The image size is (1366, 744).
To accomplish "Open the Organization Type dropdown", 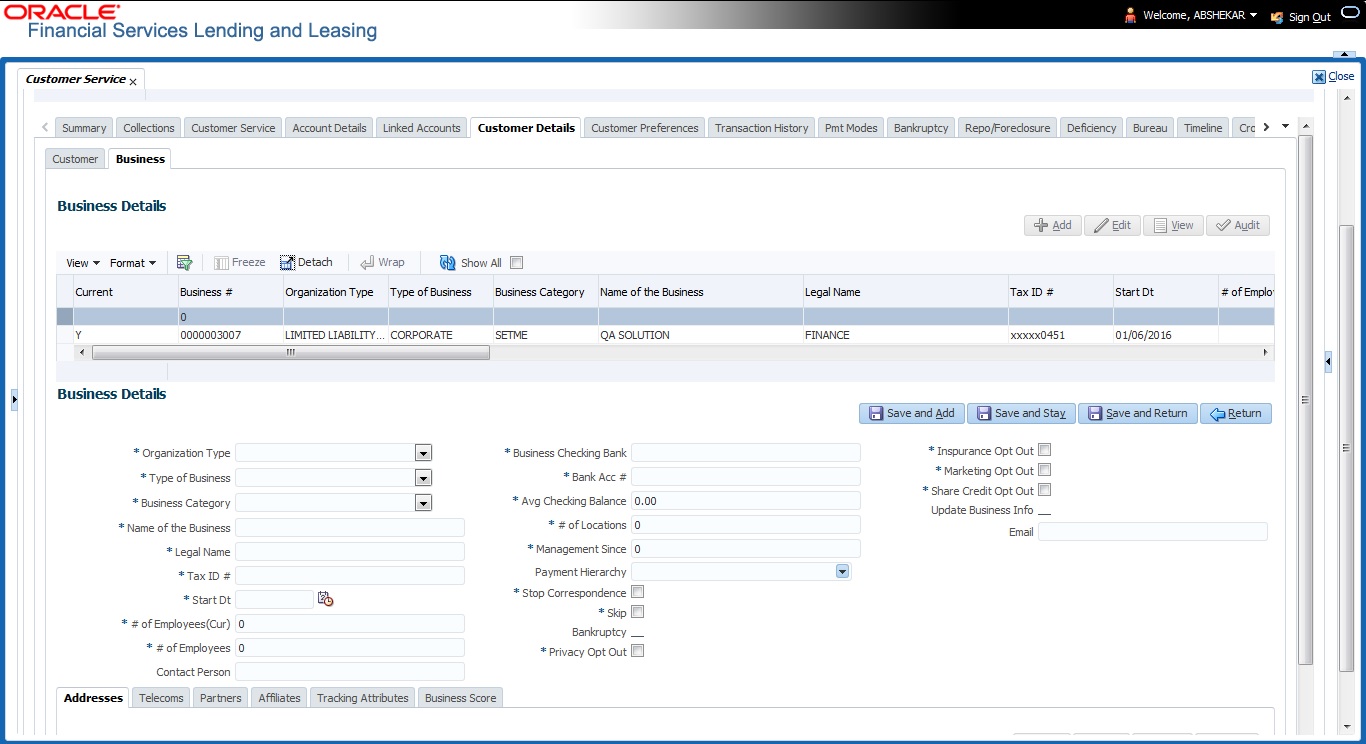I will [423, 453].
